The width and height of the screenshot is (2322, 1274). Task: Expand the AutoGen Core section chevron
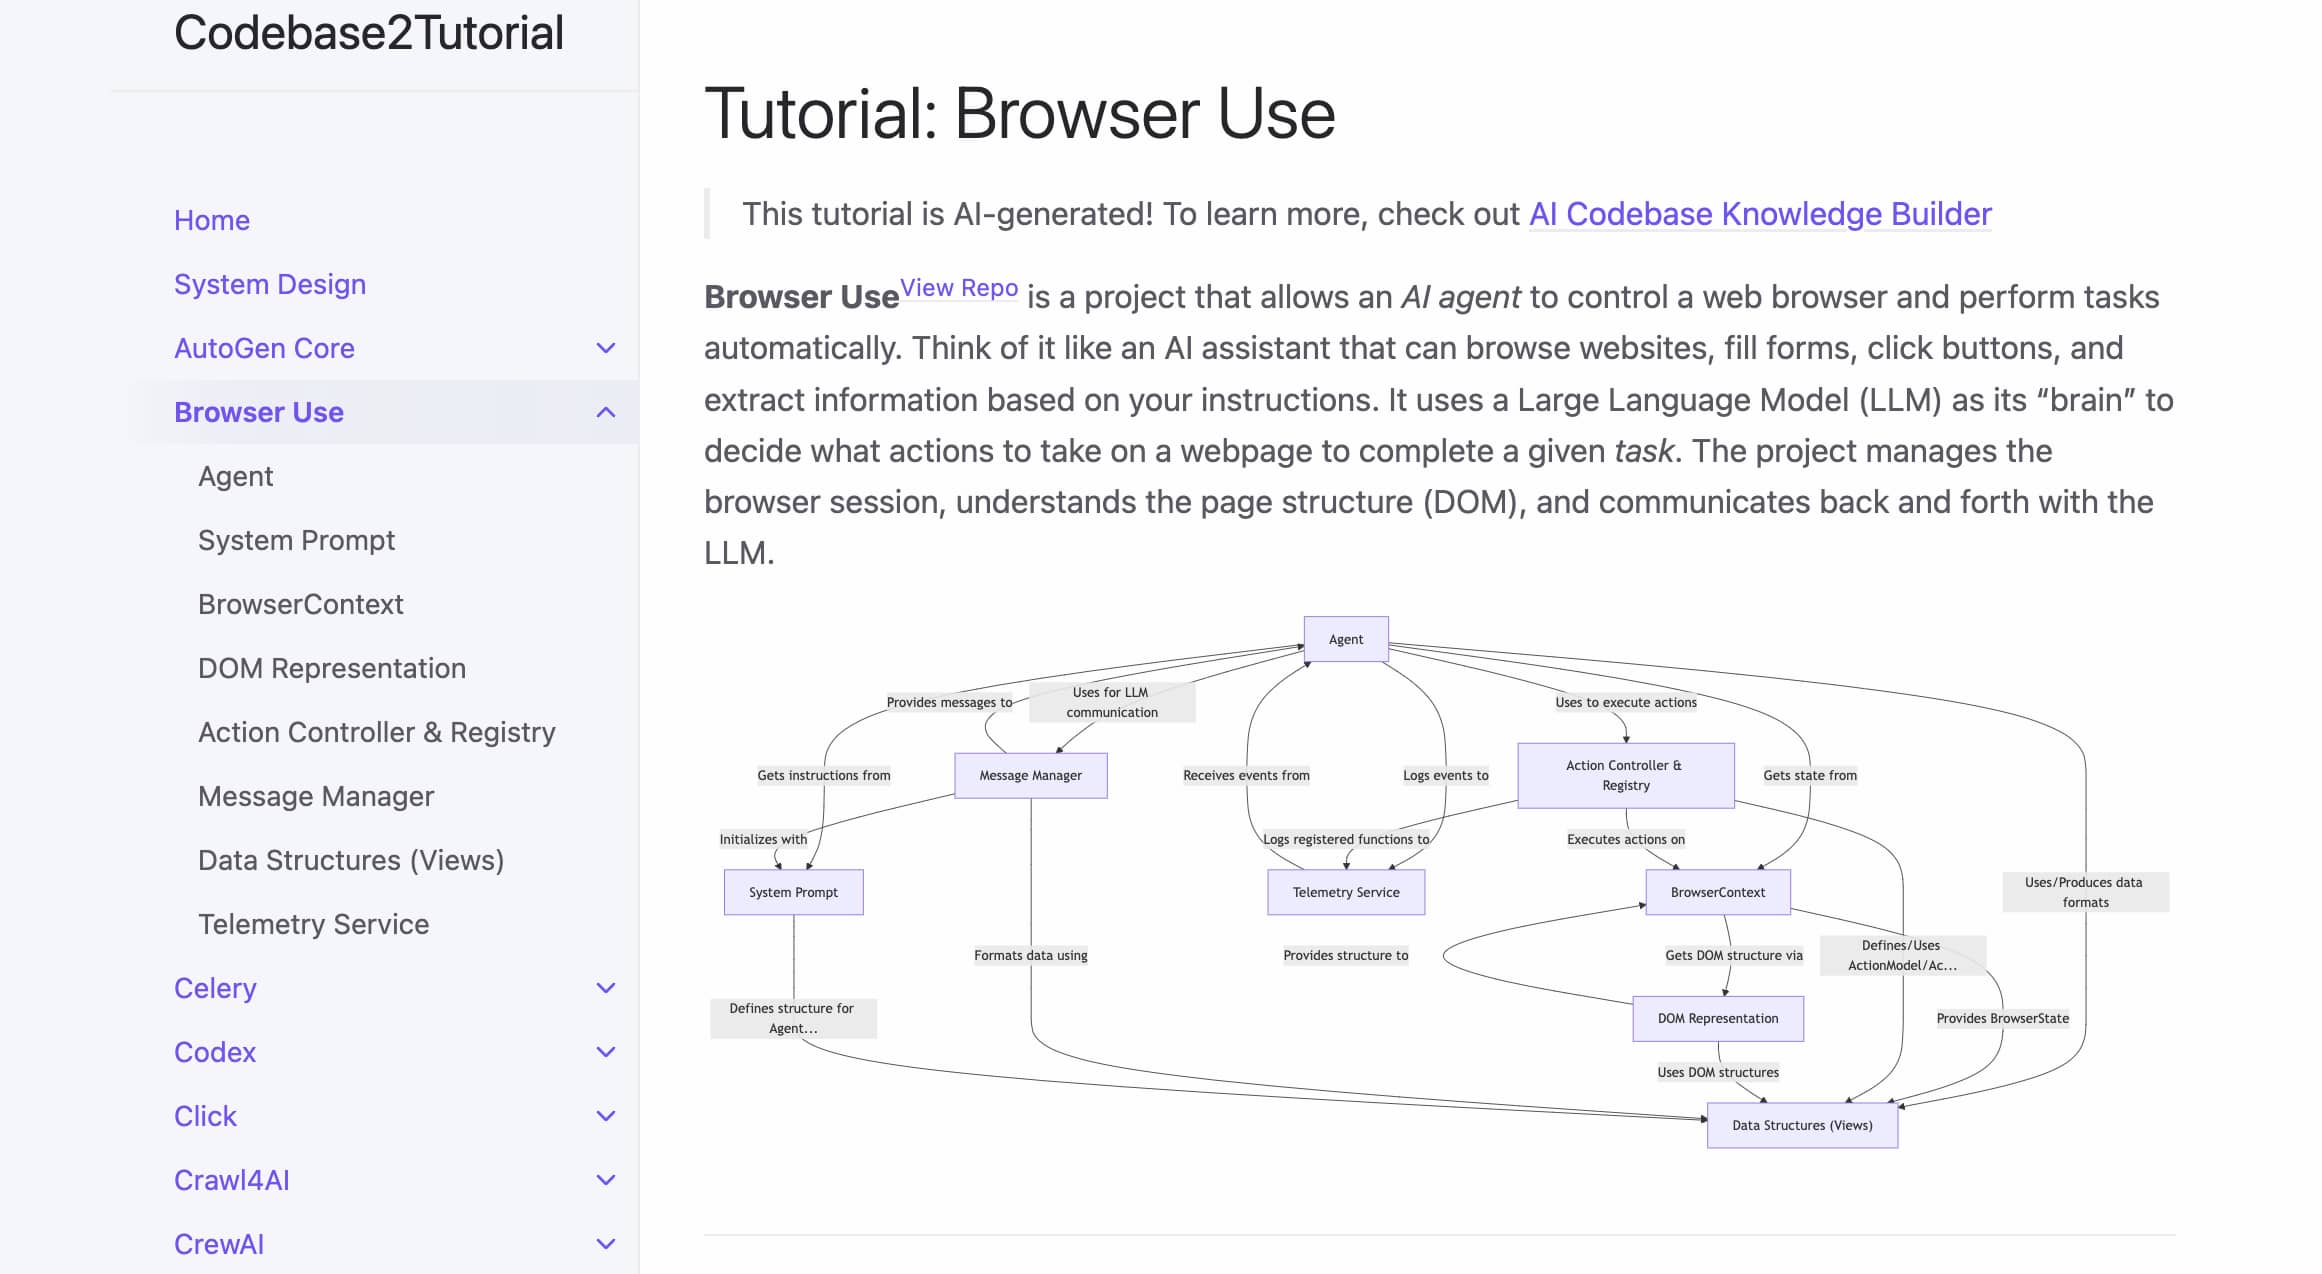605,348
